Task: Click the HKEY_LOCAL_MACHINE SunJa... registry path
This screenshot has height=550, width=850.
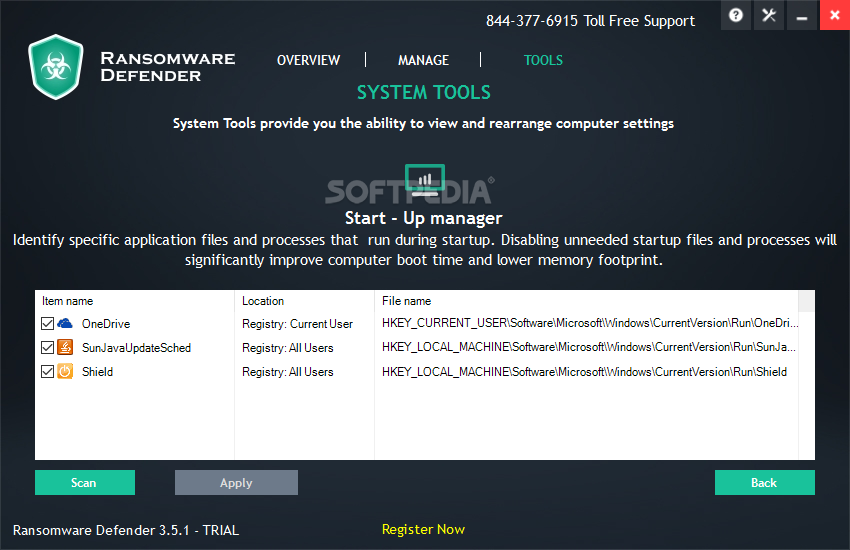Action: pyautogui.click(x=589, y=347)
